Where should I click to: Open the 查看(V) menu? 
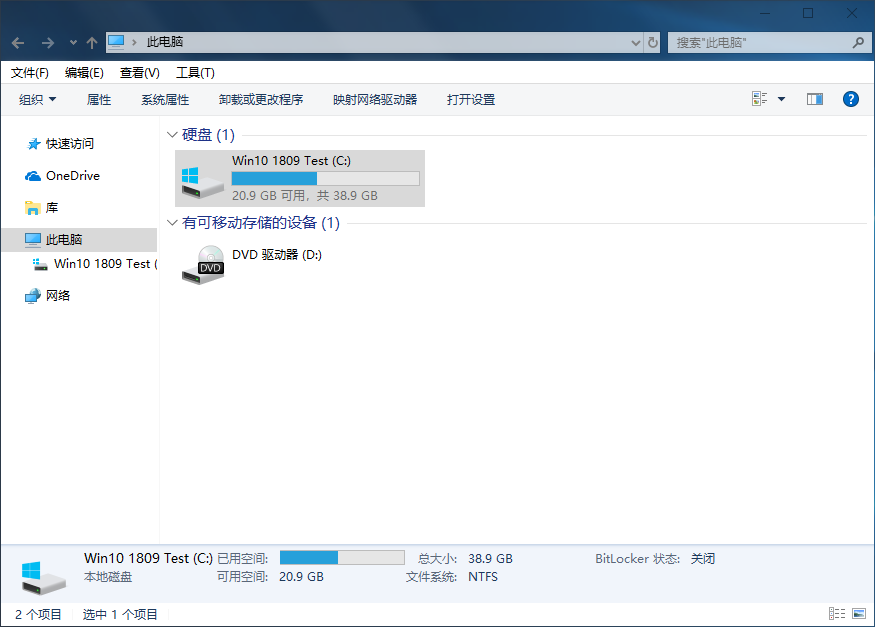140,73
